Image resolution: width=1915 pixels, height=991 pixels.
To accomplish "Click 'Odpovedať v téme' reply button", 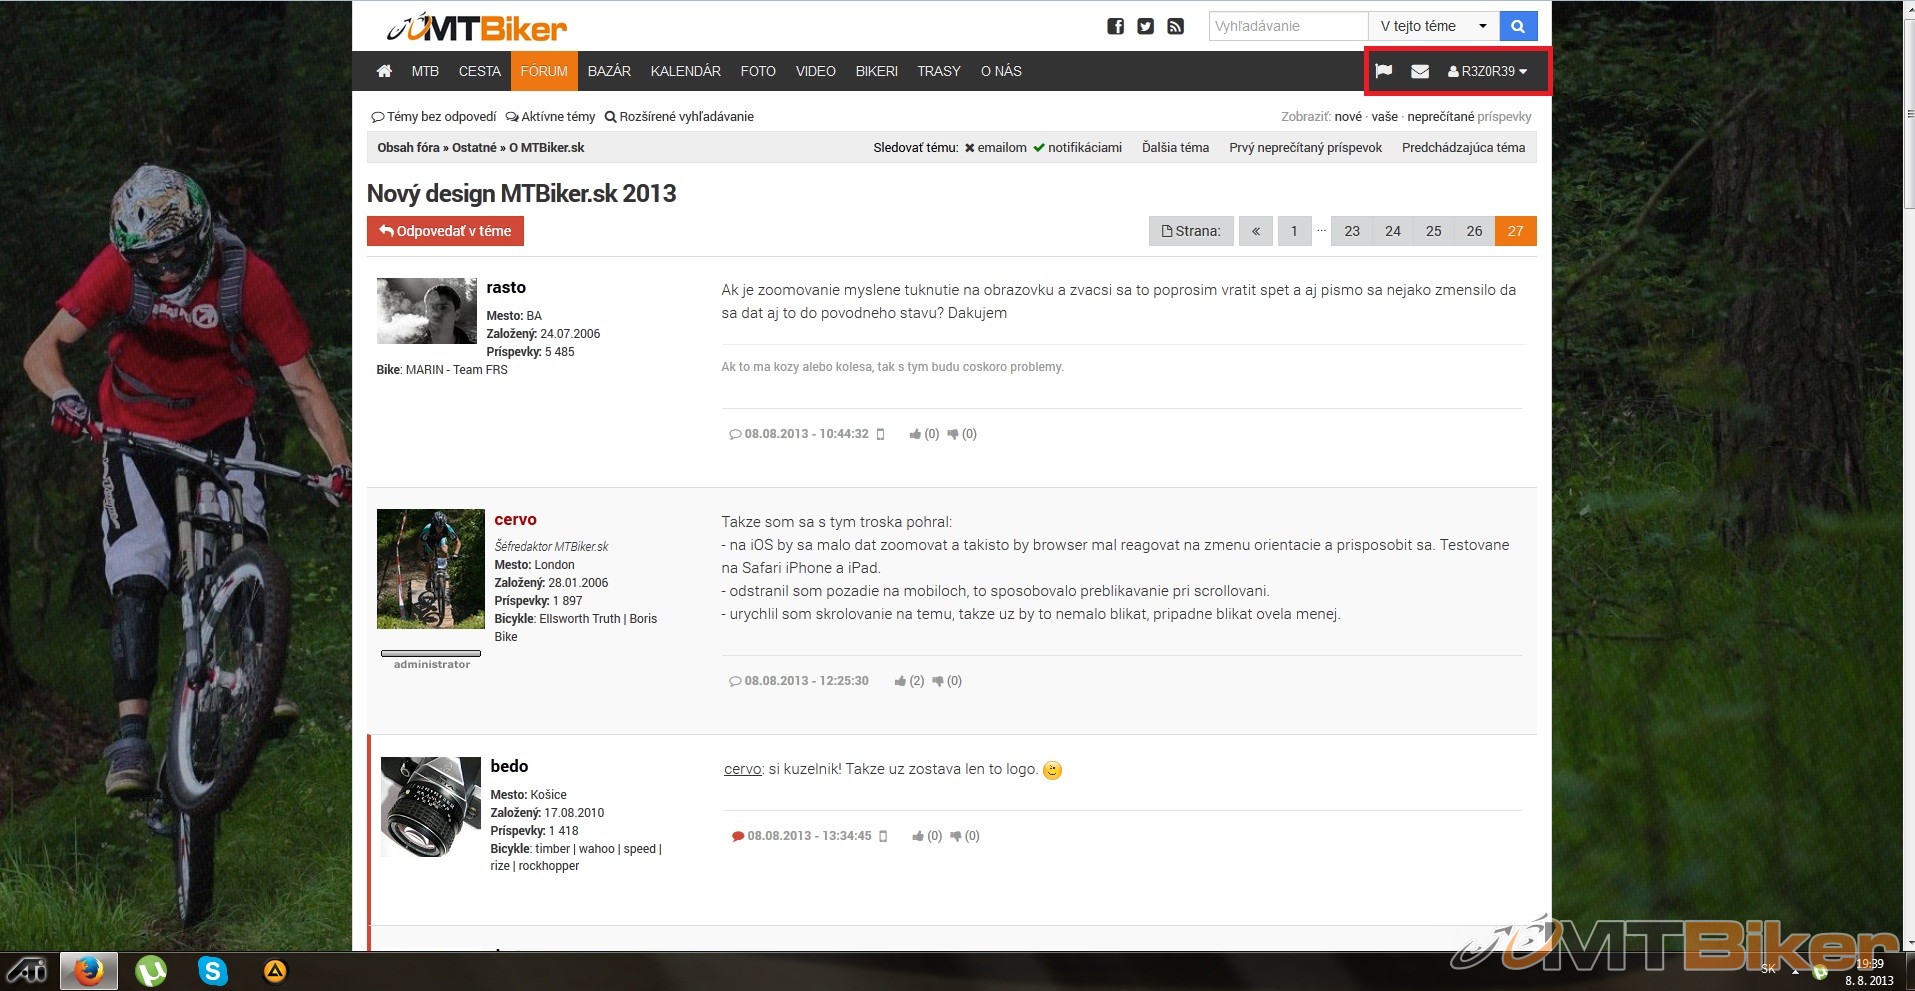I will coord(445,231).
